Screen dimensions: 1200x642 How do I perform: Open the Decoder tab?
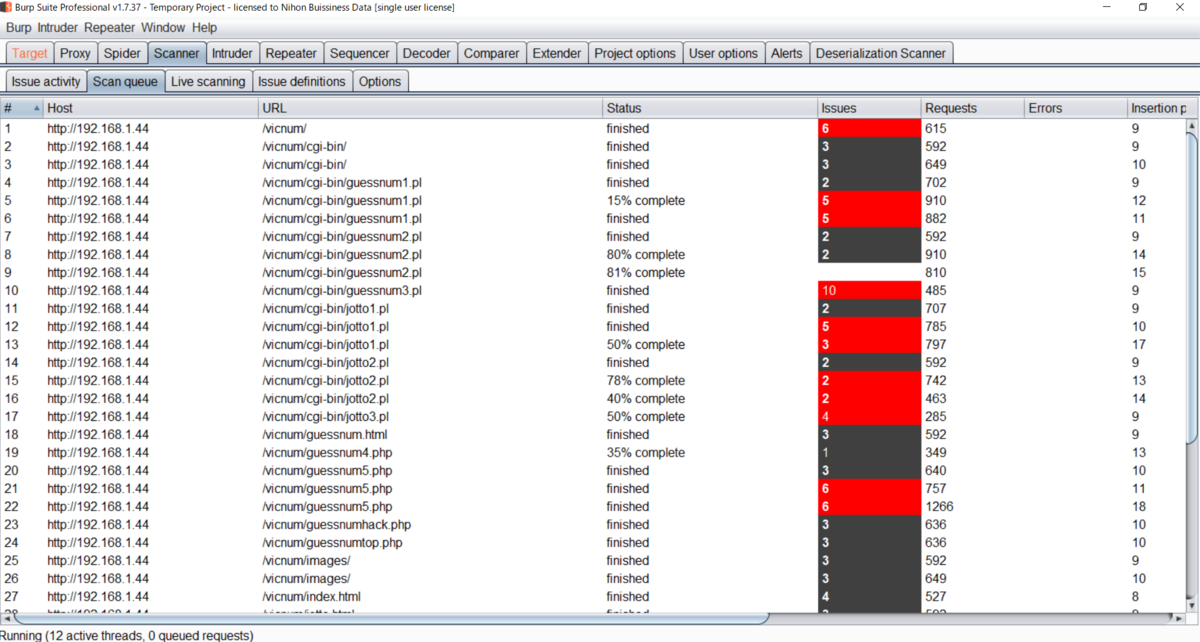coord(427,53)
